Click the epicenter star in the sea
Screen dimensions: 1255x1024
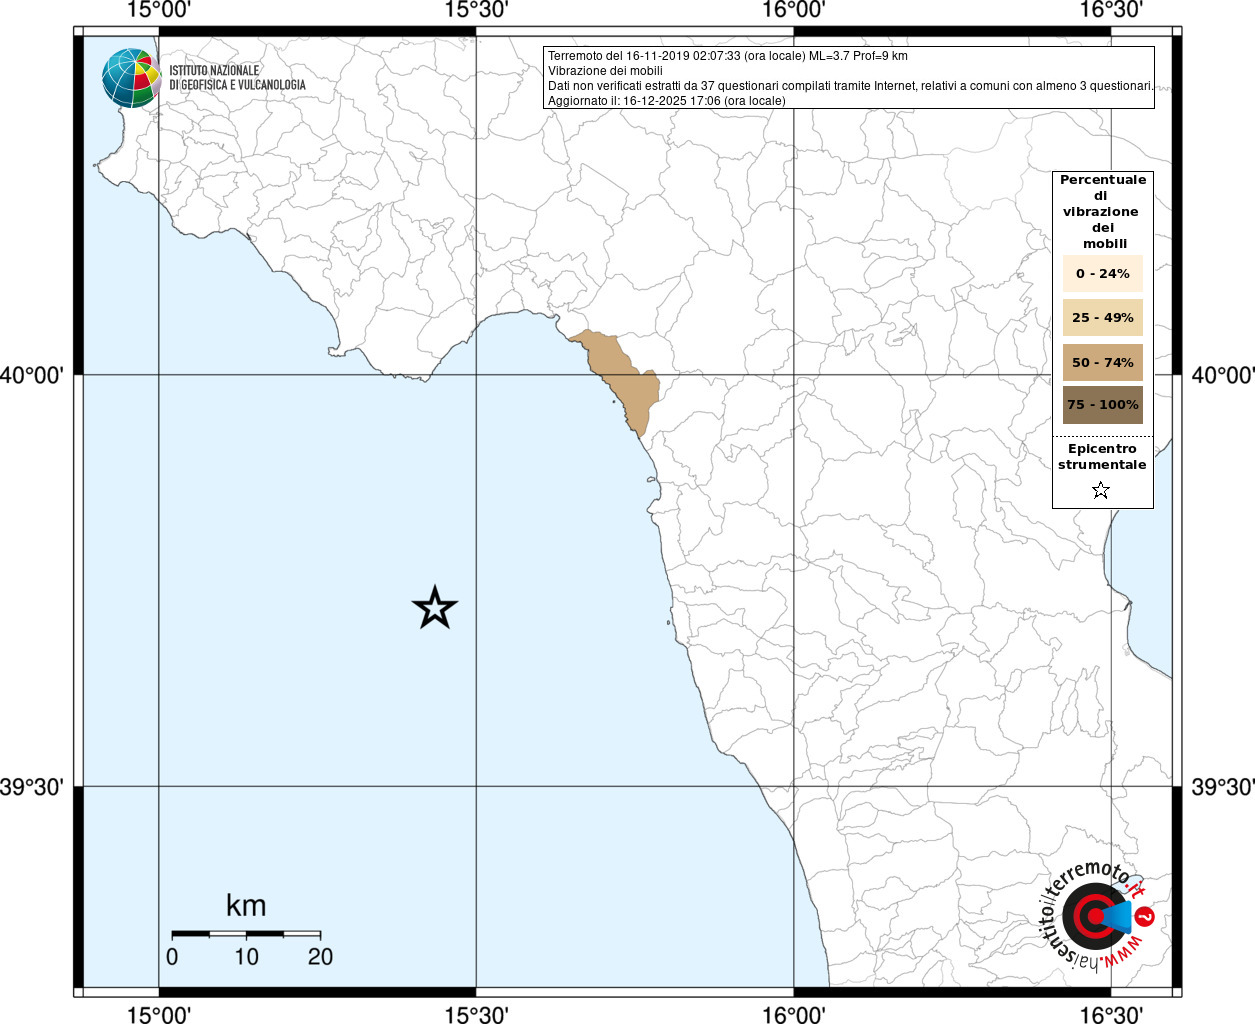435,608
